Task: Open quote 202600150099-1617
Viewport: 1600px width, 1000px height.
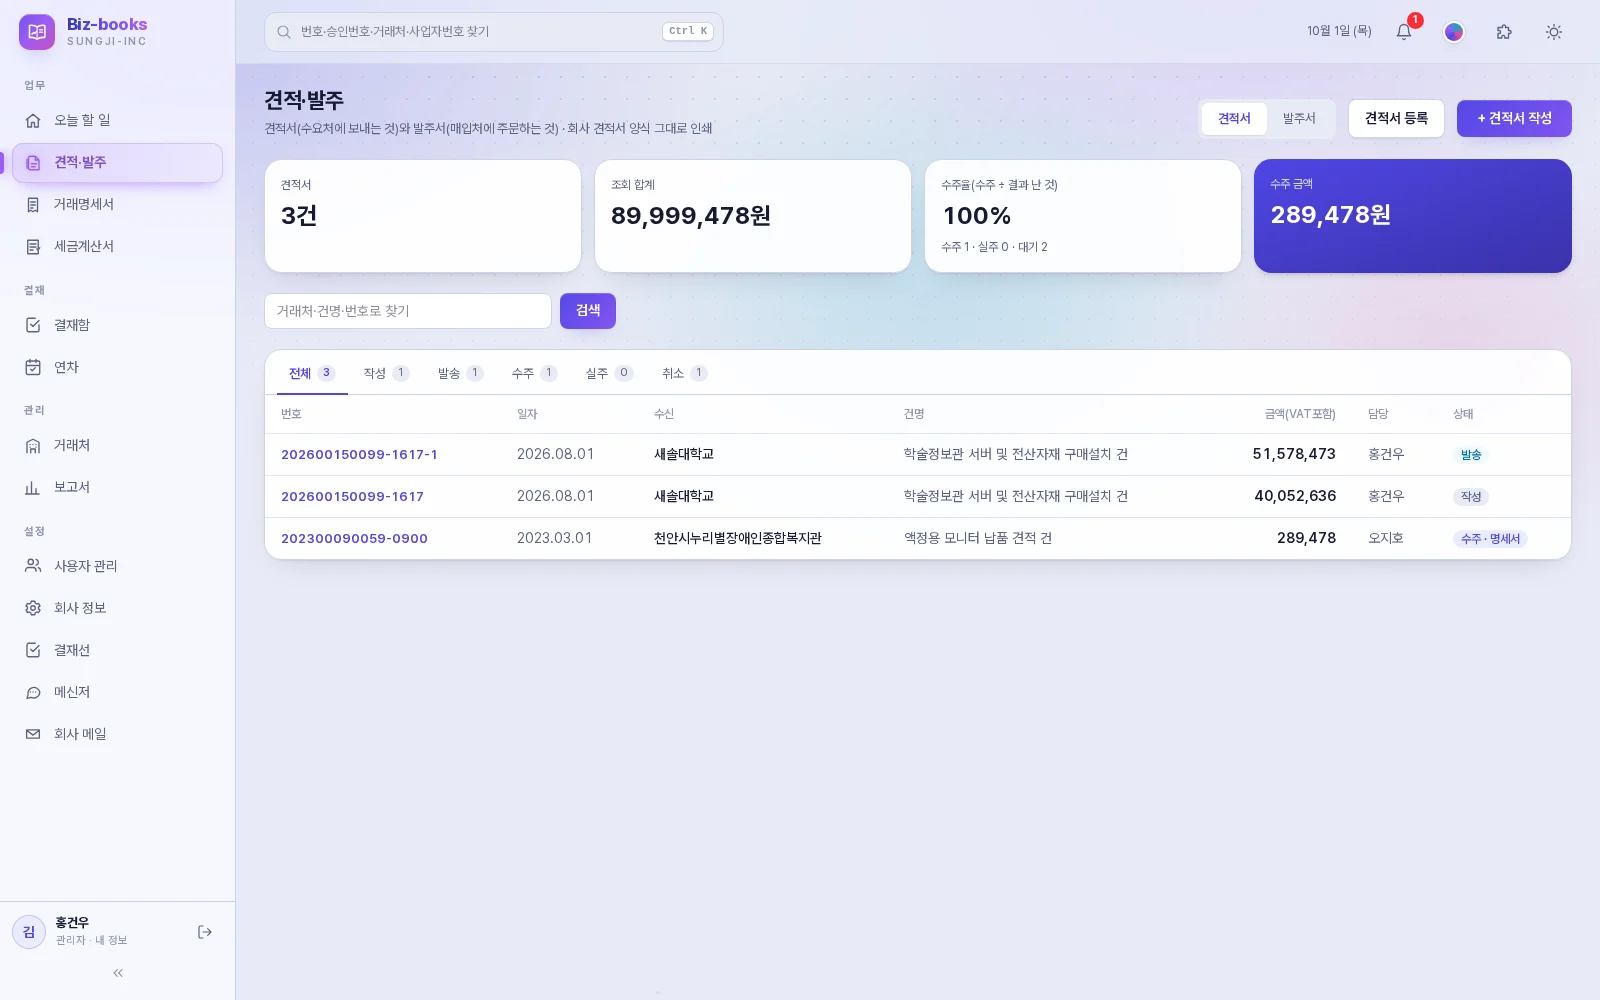Action: 352,496
